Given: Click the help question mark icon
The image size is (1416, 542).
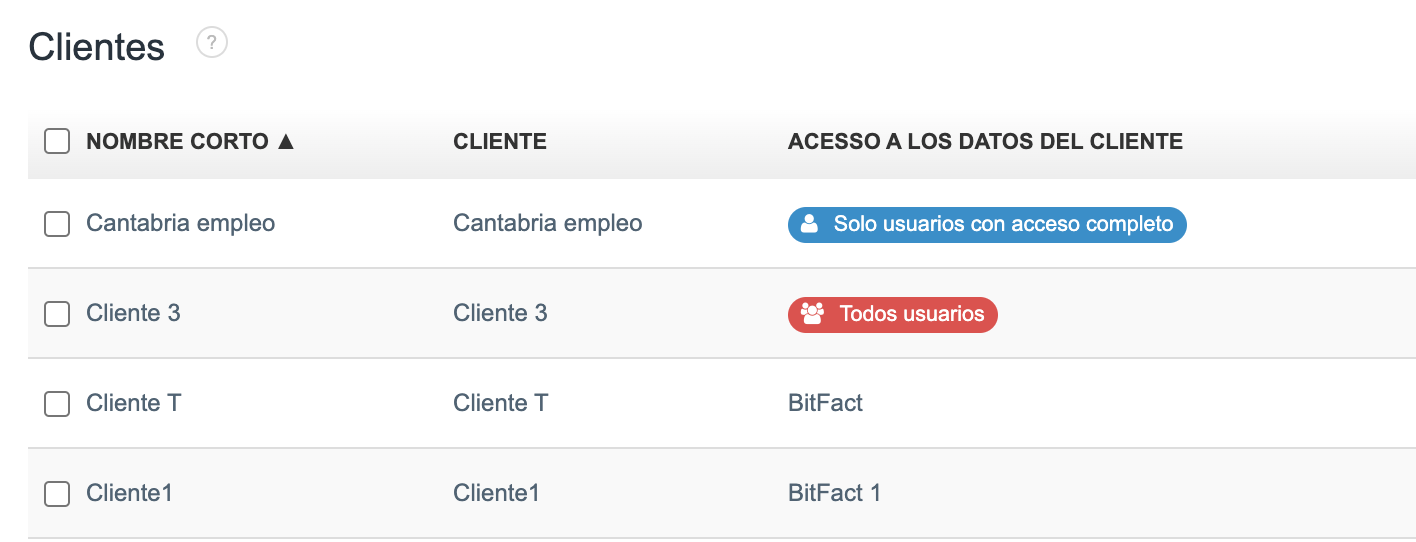Looking at the screenshot, I should point(212,43).
